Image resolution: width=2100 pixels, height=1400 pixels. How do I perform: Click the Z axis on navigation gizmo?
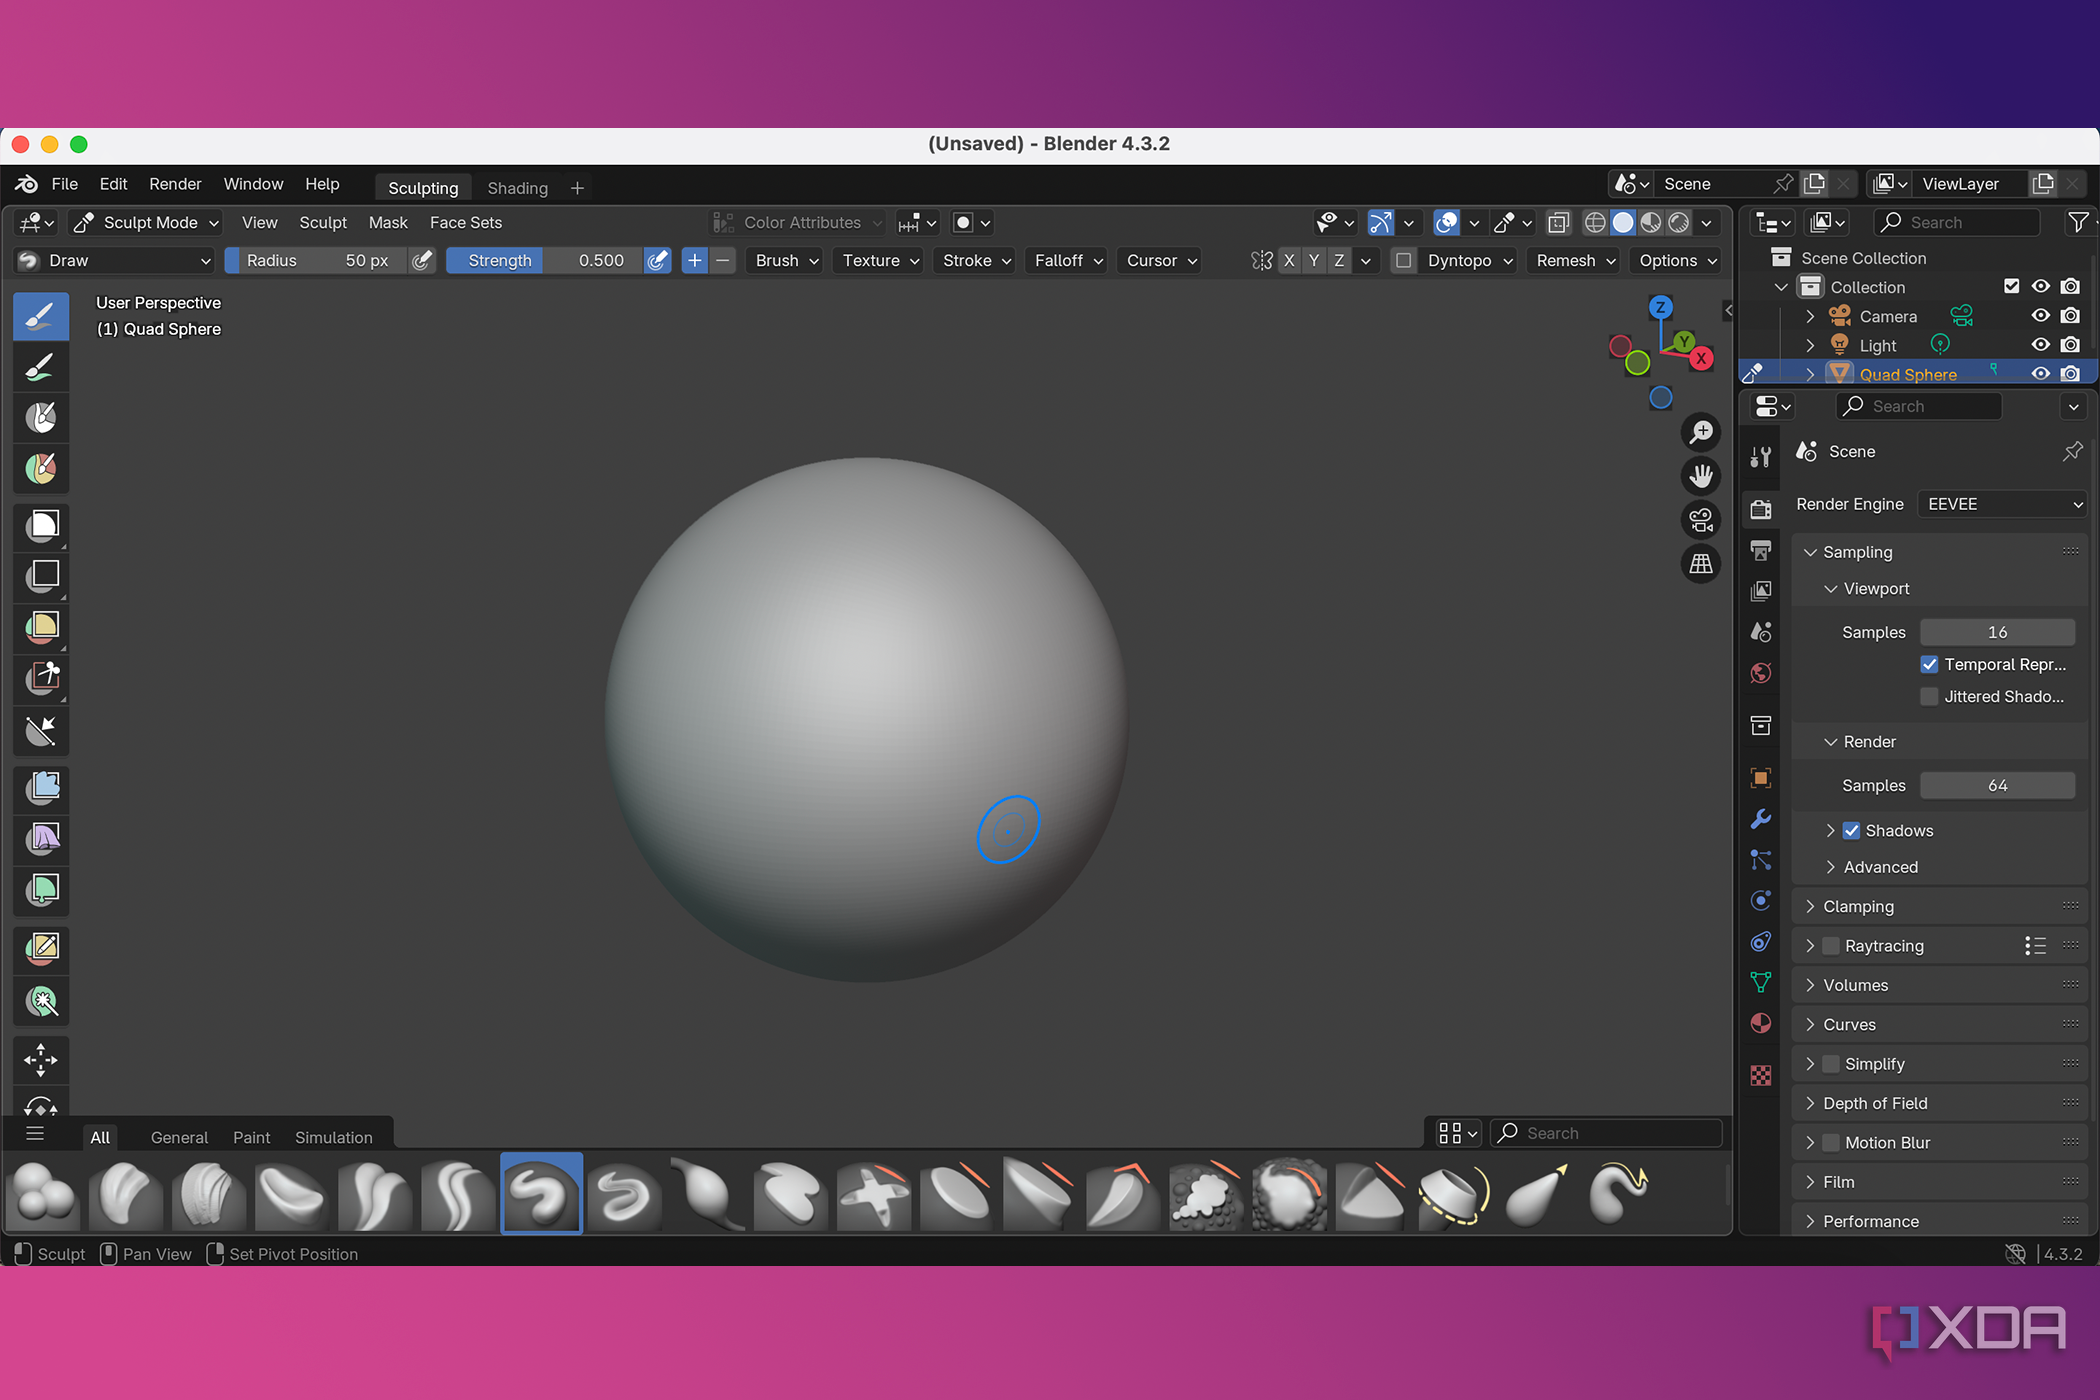tap(1660, 308)
